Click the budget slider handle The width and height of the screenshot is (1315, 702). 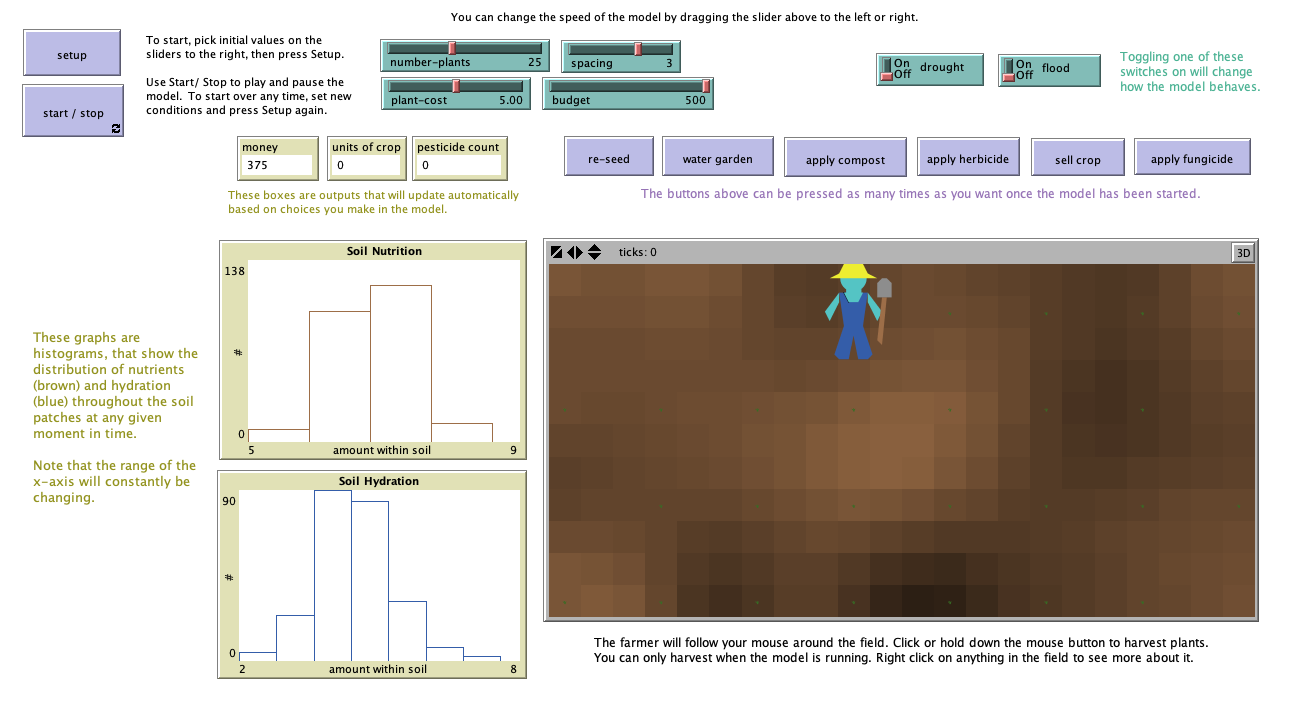click(706, 86)
